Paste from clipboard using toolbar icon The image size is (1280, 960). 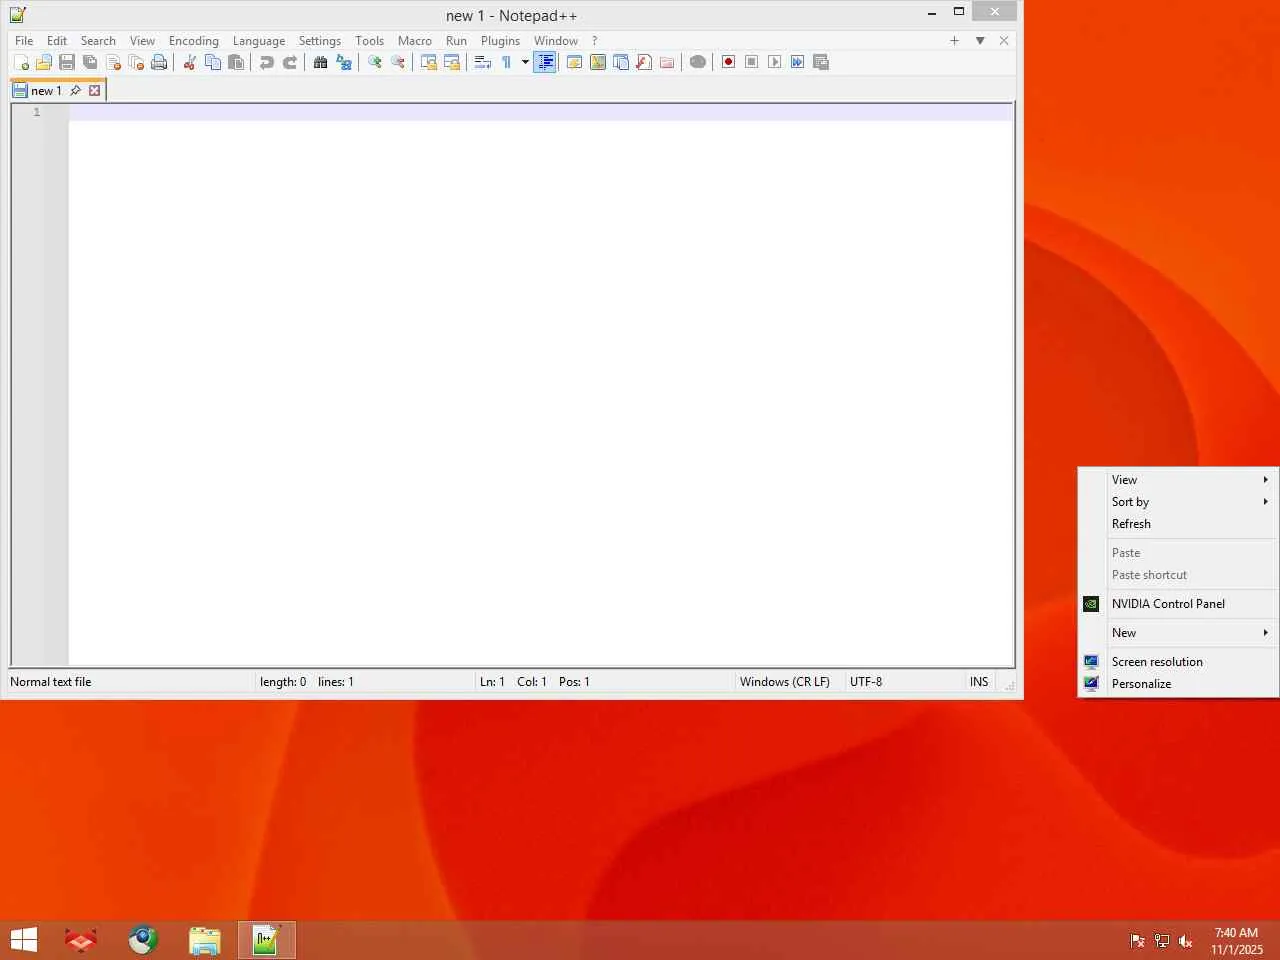(236, 62)
